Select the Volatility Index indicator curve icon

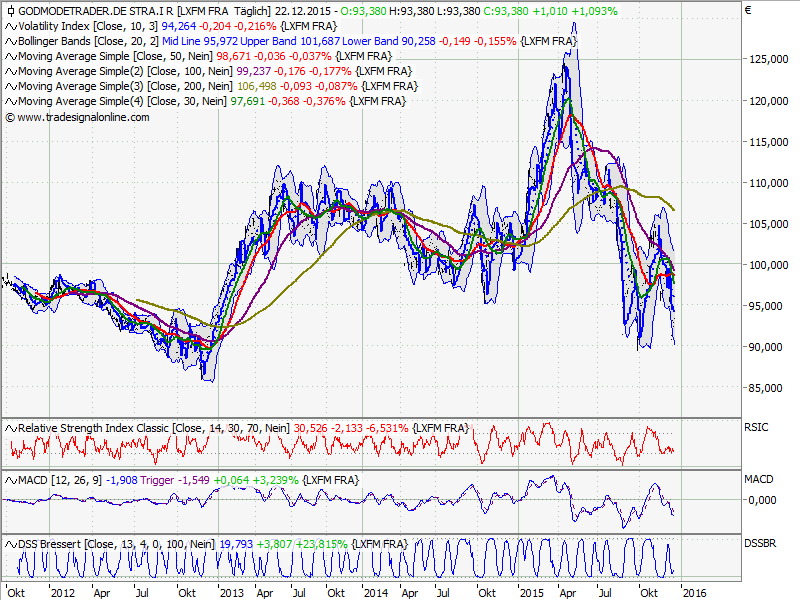pos(10,27)
